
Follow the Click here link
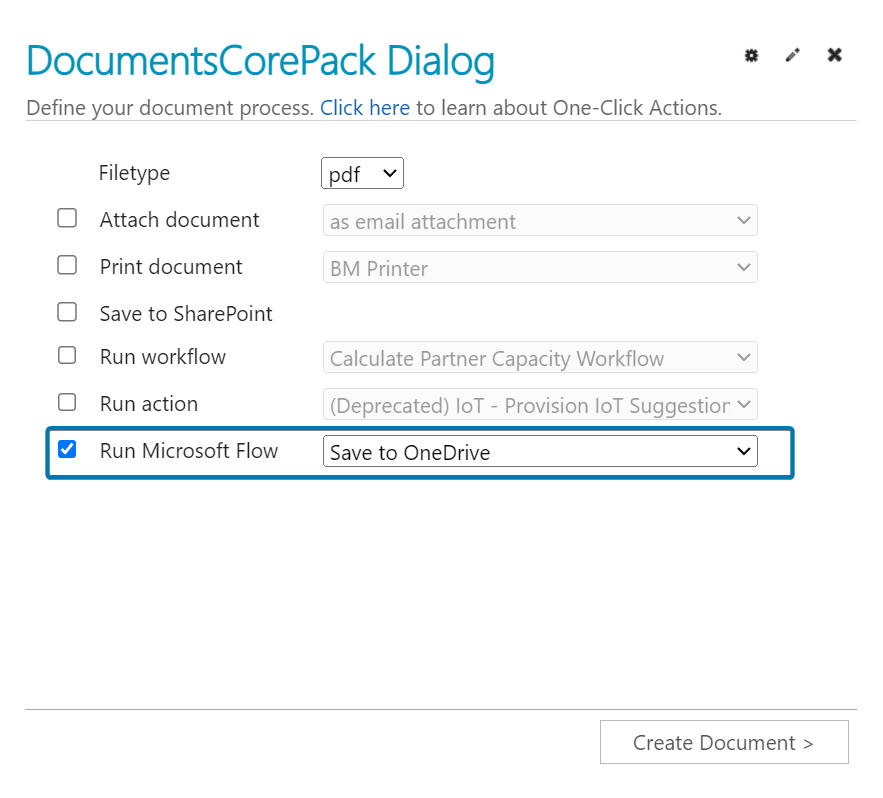tap(365, 108)
